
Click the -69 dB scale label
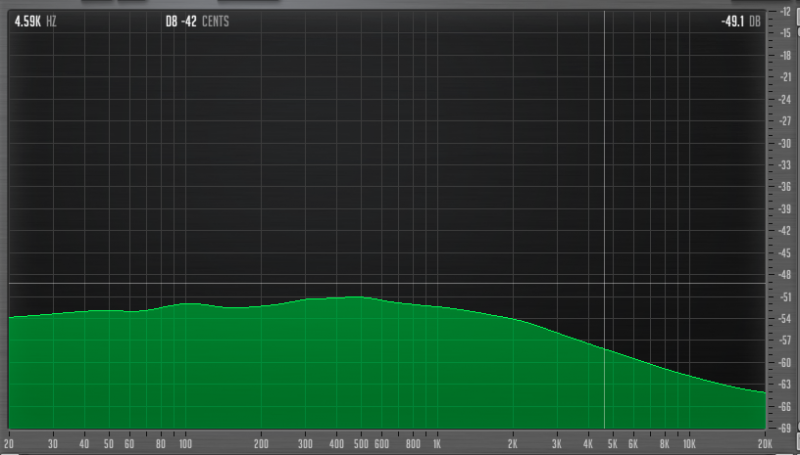pyautogui.click(x=784, y=428)
